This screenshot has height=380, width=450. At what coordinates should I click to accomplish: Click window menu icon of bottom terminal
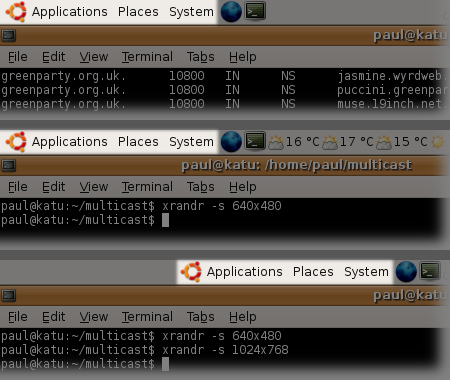tap(8, 295)
